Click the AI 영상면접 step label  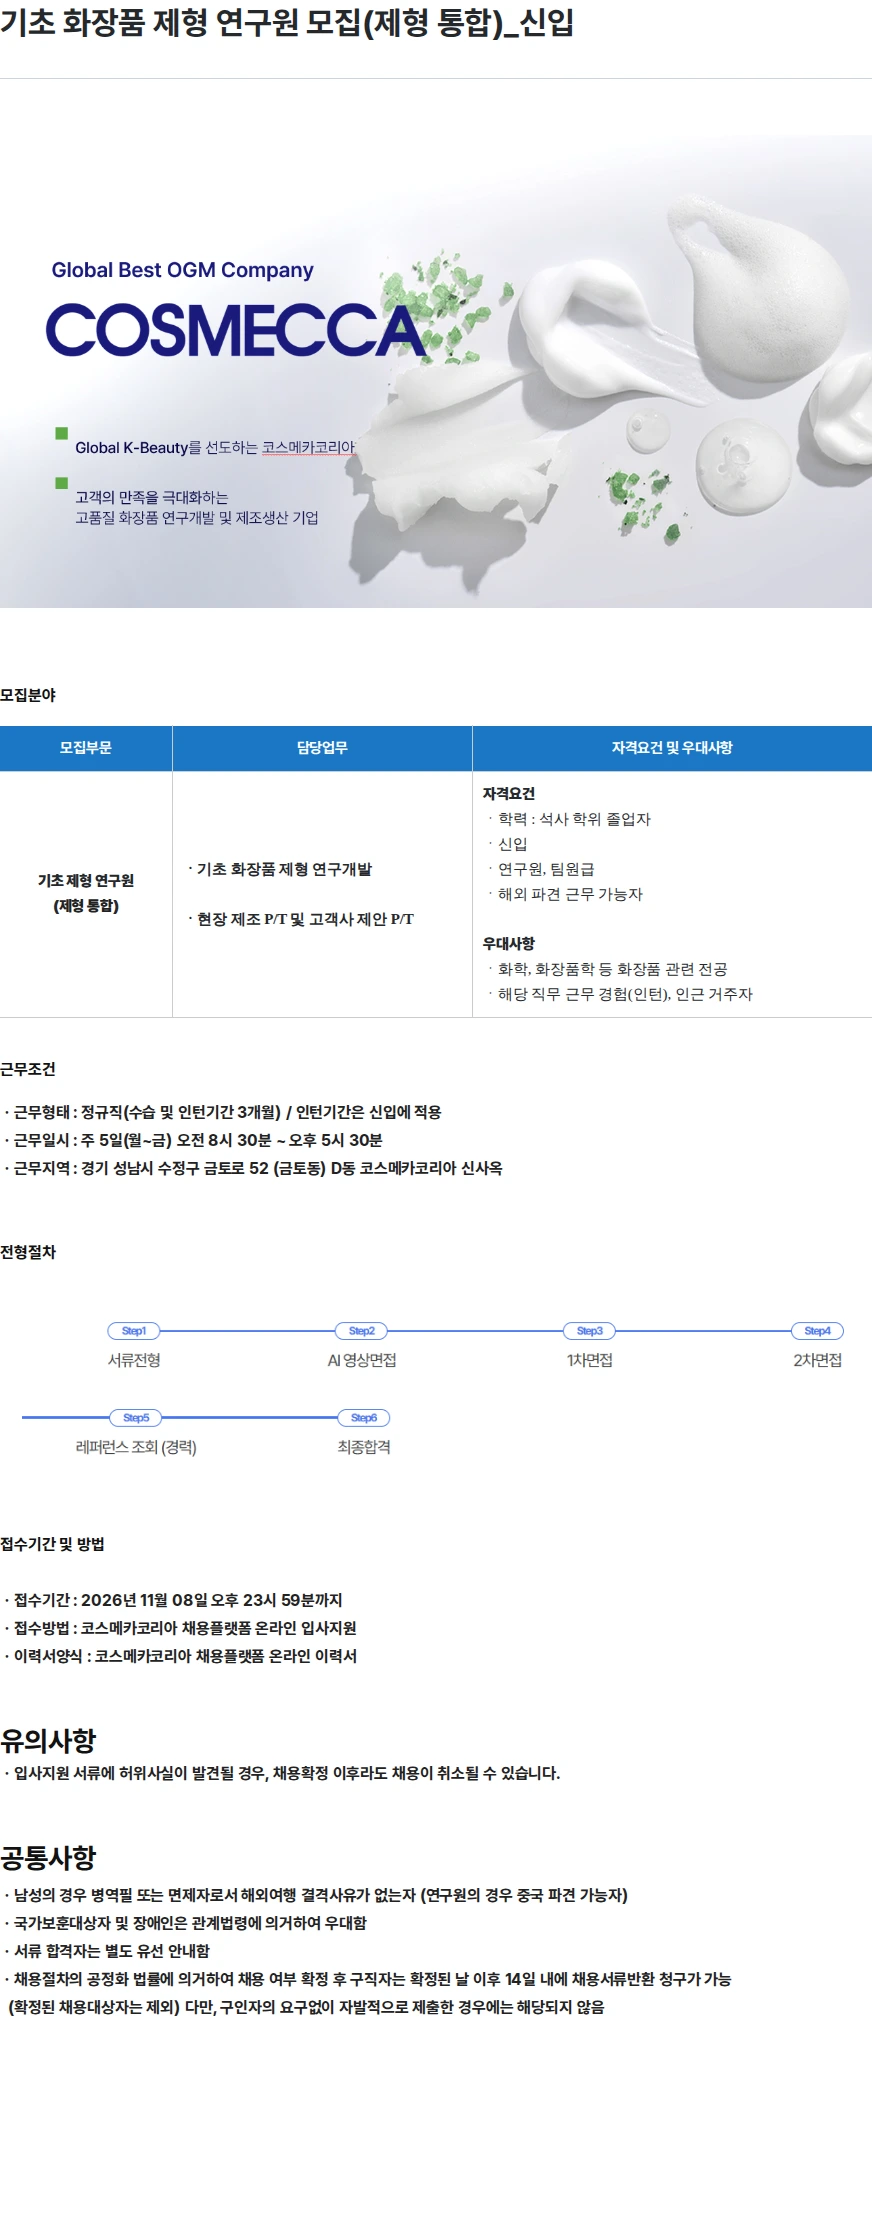point(362,1361)
